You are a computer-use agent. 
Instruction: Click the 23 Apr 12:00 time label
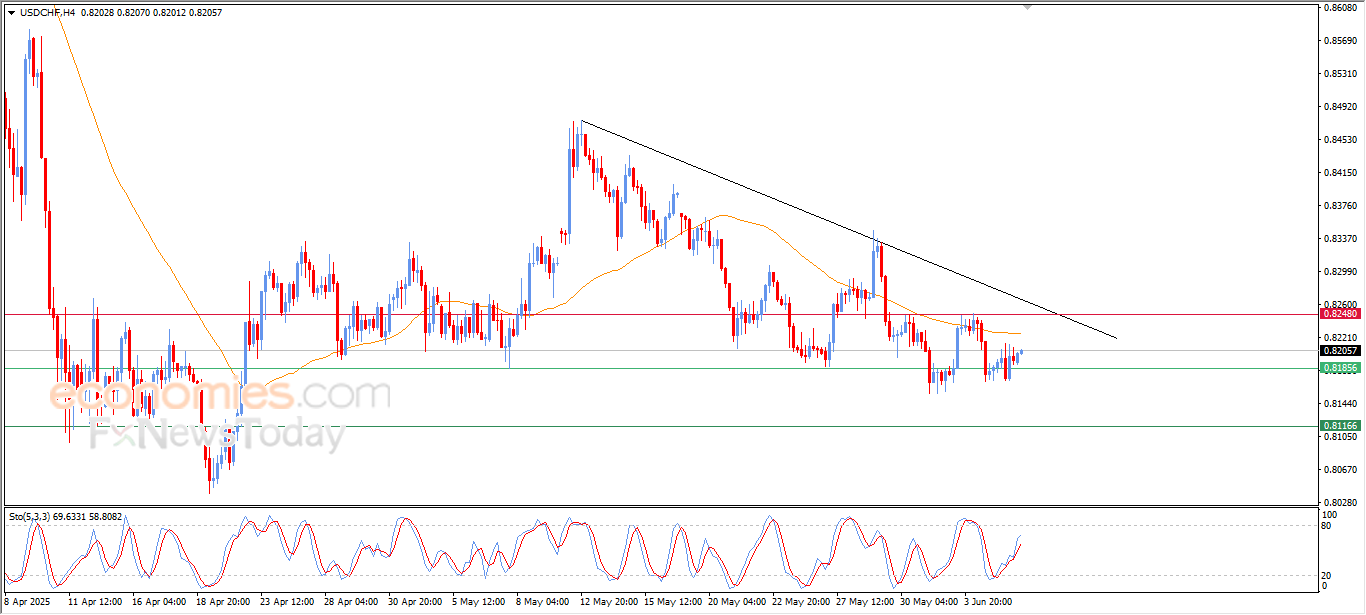click(288, 603)
